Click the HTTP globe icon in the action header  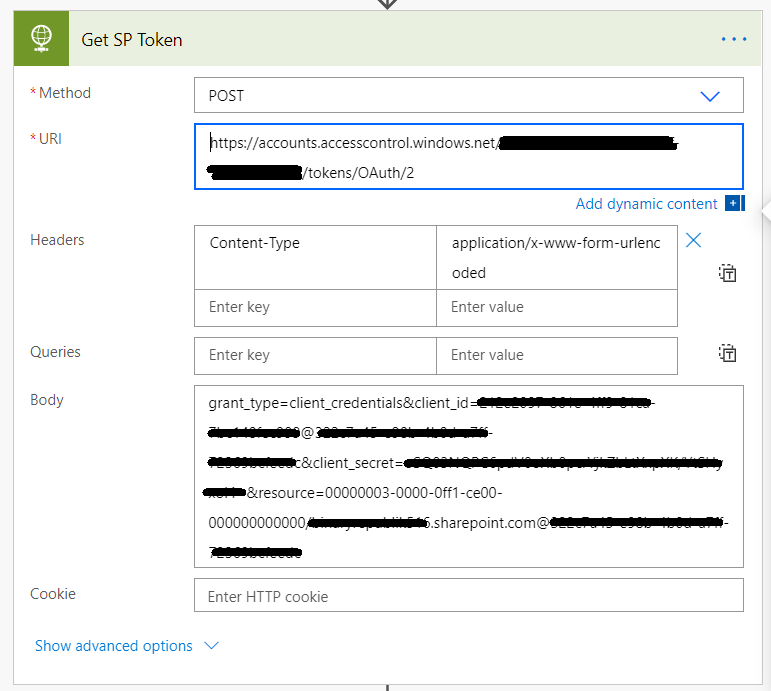41,39
